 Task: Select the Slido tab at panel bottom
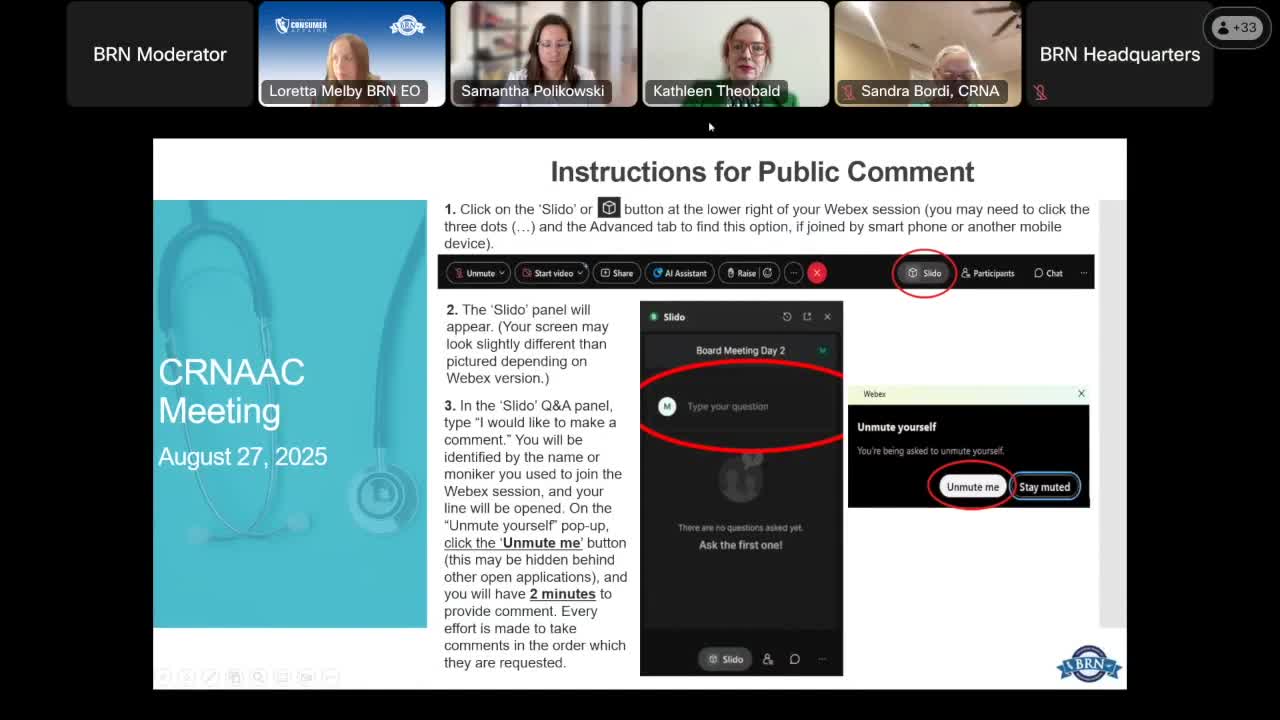(725, 659)
